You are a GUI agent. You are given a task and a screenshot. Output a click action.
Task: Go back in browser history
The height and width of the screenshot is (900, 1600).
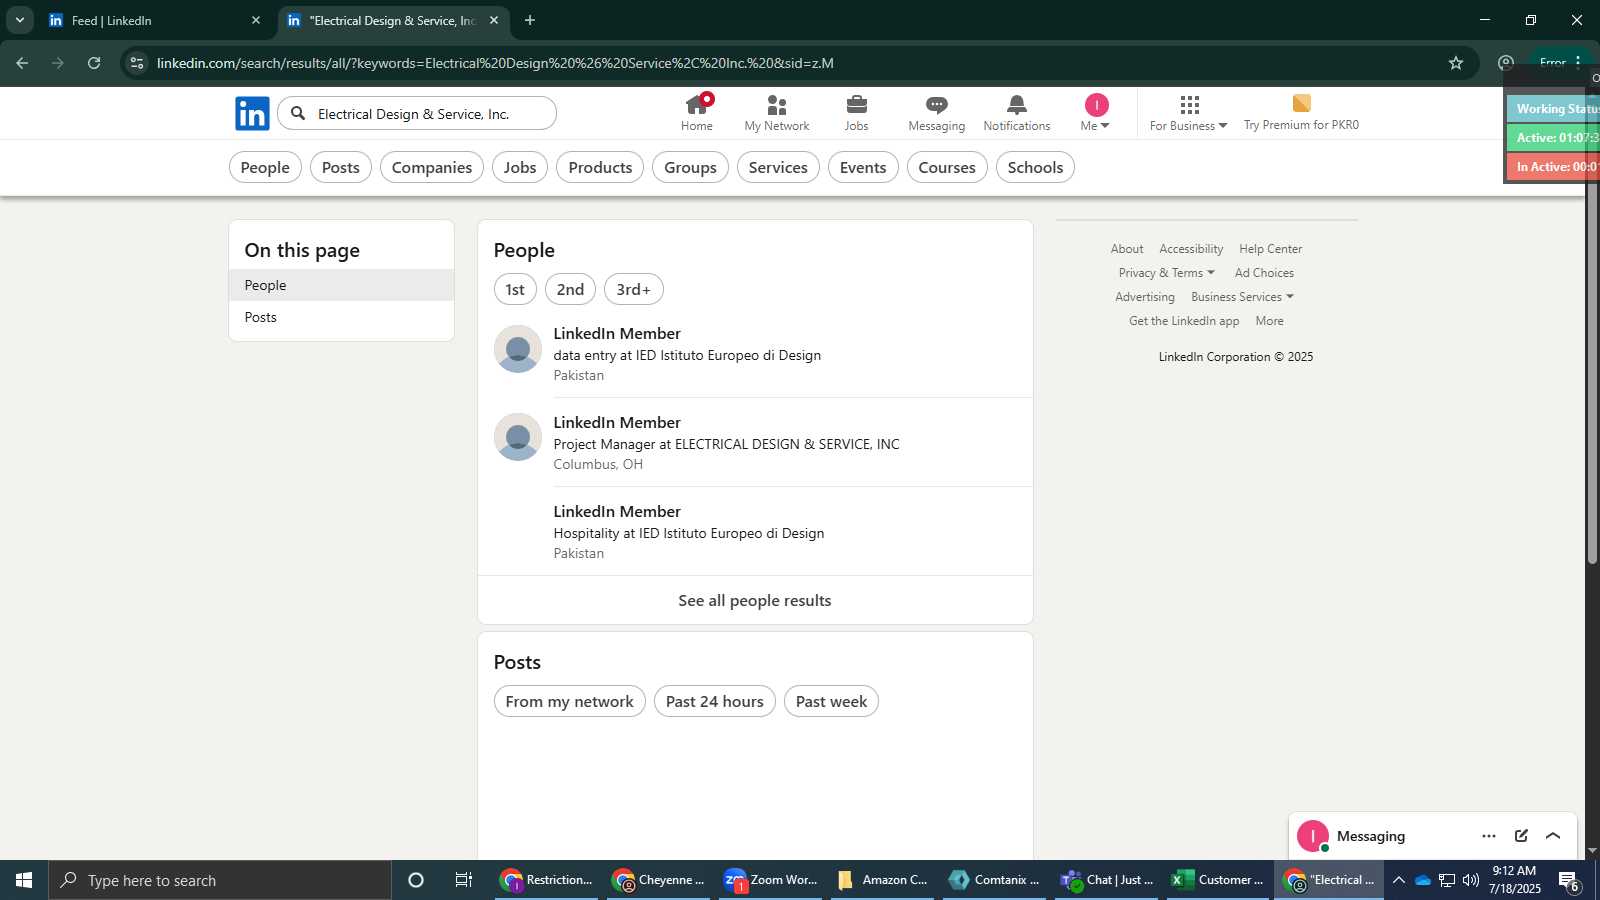click(x=22, y=63)
